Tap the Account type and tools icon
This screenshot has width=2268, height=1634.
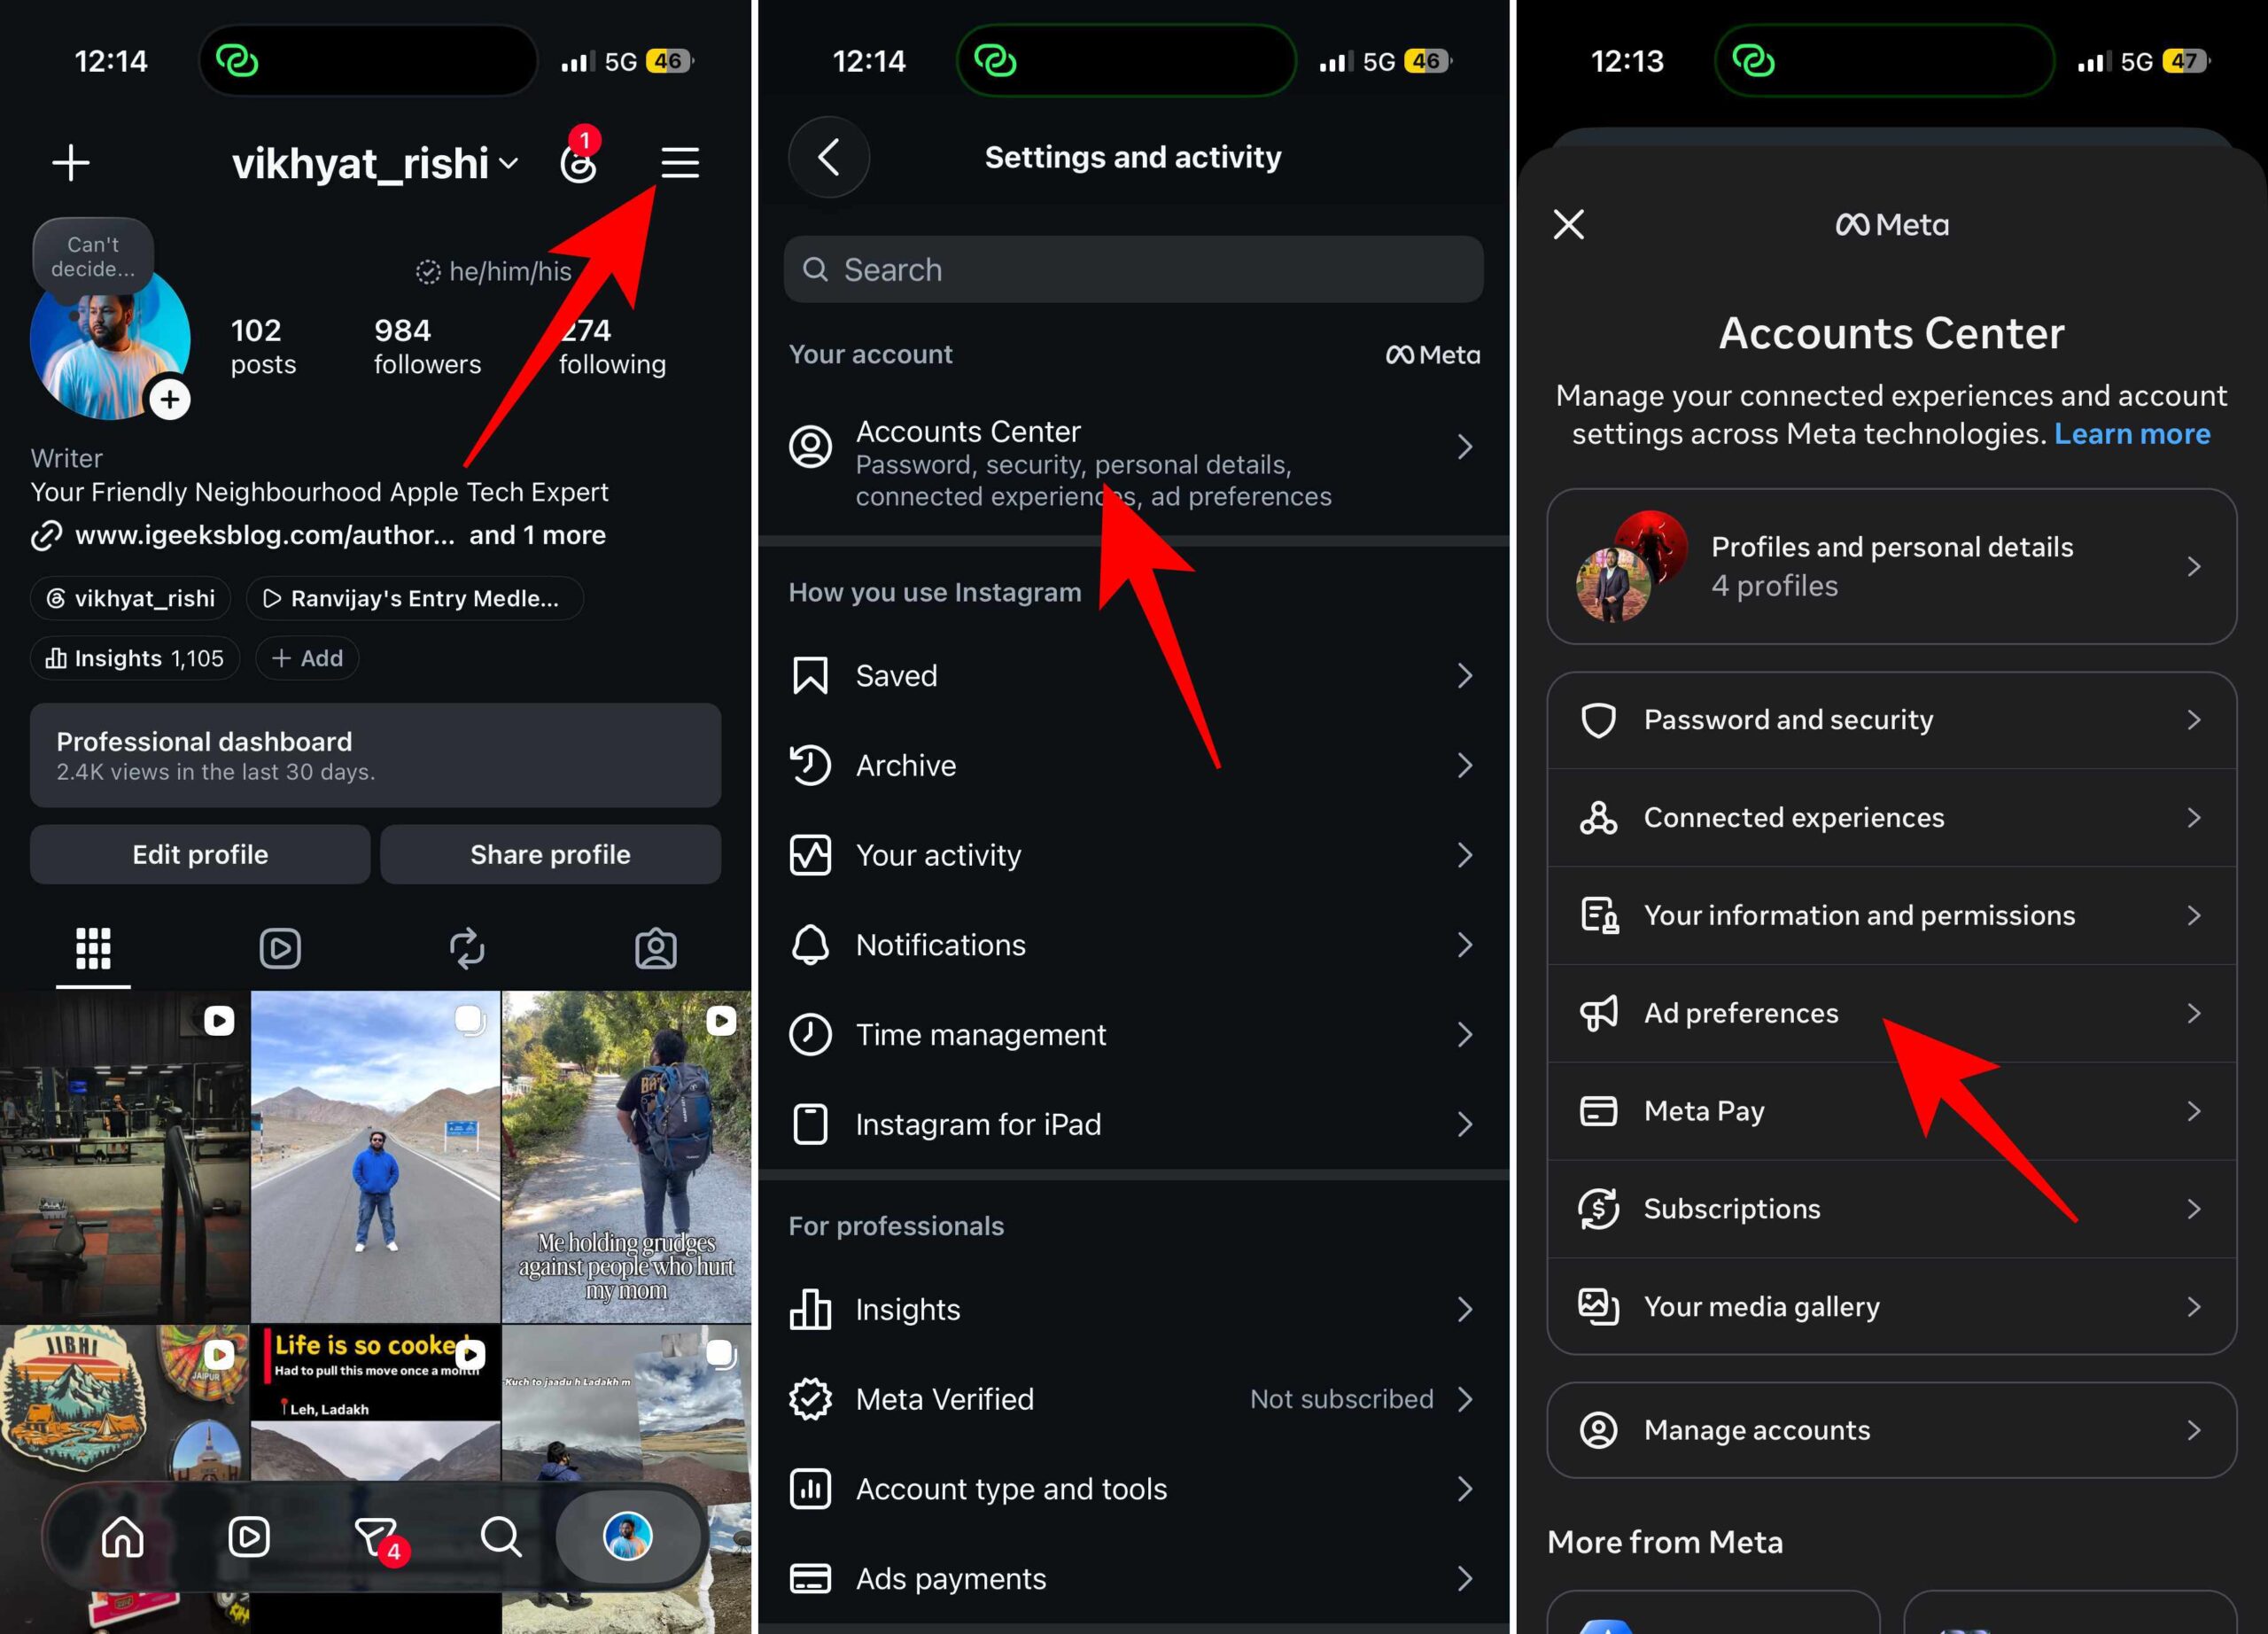pyautogui.click(x=810, y=1489)
